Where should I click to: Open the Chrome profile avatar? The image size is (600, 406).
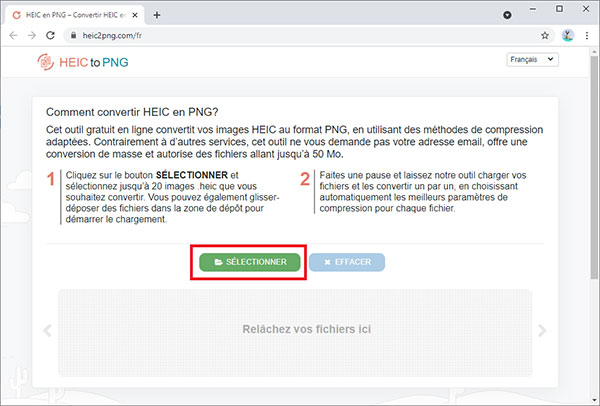pos(568,36)
